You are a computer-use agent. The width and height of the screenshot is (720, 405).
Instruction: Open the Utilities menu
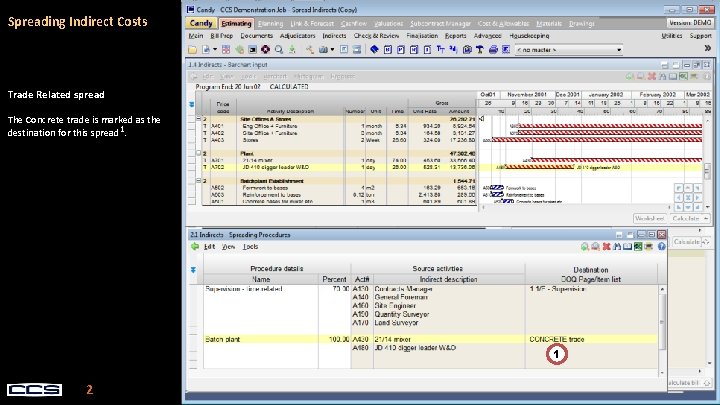[672, 36]
